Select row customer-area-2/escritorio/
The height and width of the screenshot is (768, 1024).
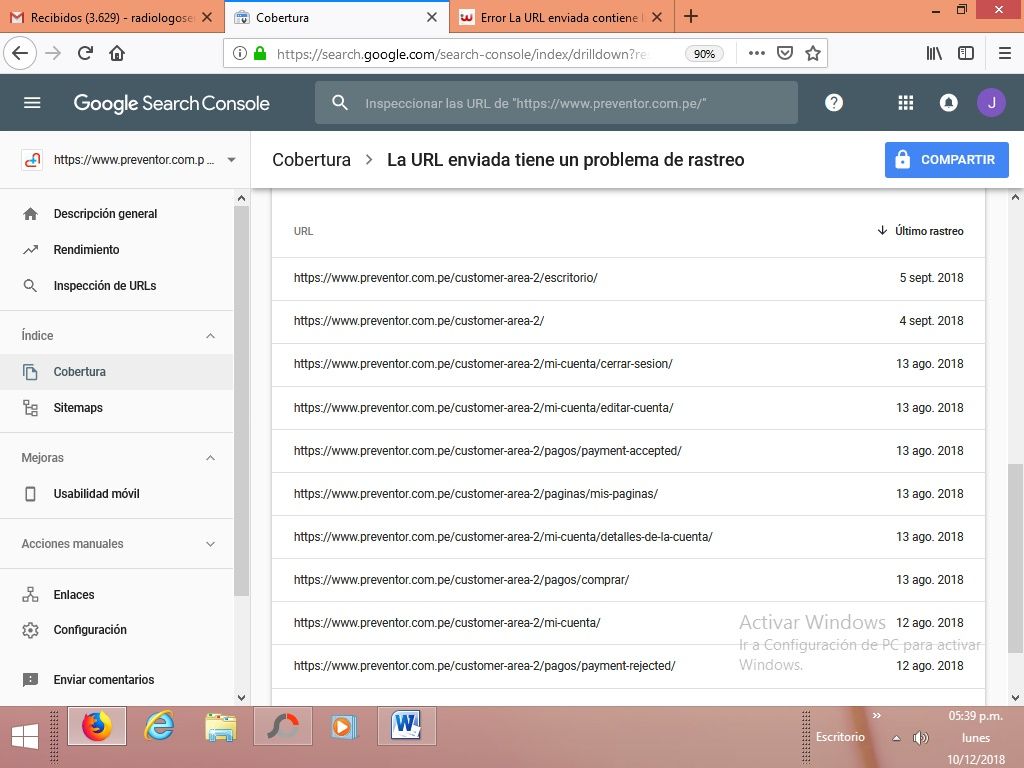(628, 278)
